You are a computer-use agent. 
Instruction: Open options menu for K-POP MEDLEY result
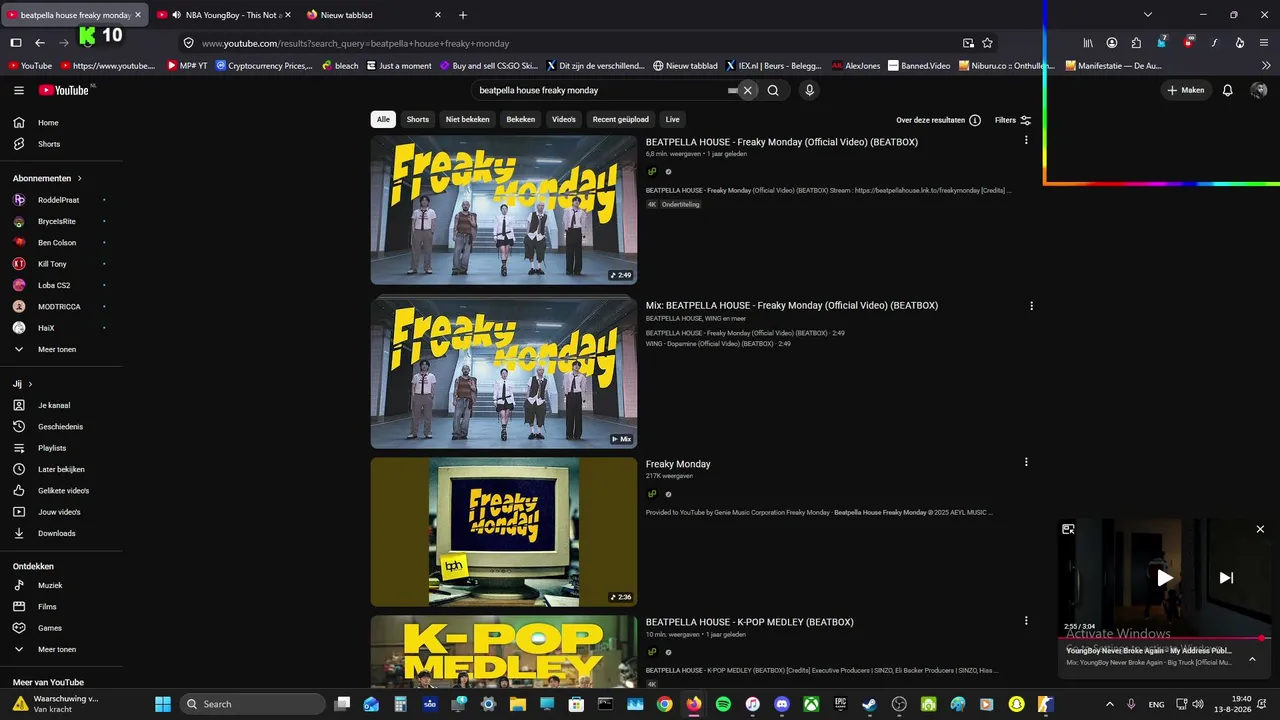pyautogui.click(x=1025, y=621)
